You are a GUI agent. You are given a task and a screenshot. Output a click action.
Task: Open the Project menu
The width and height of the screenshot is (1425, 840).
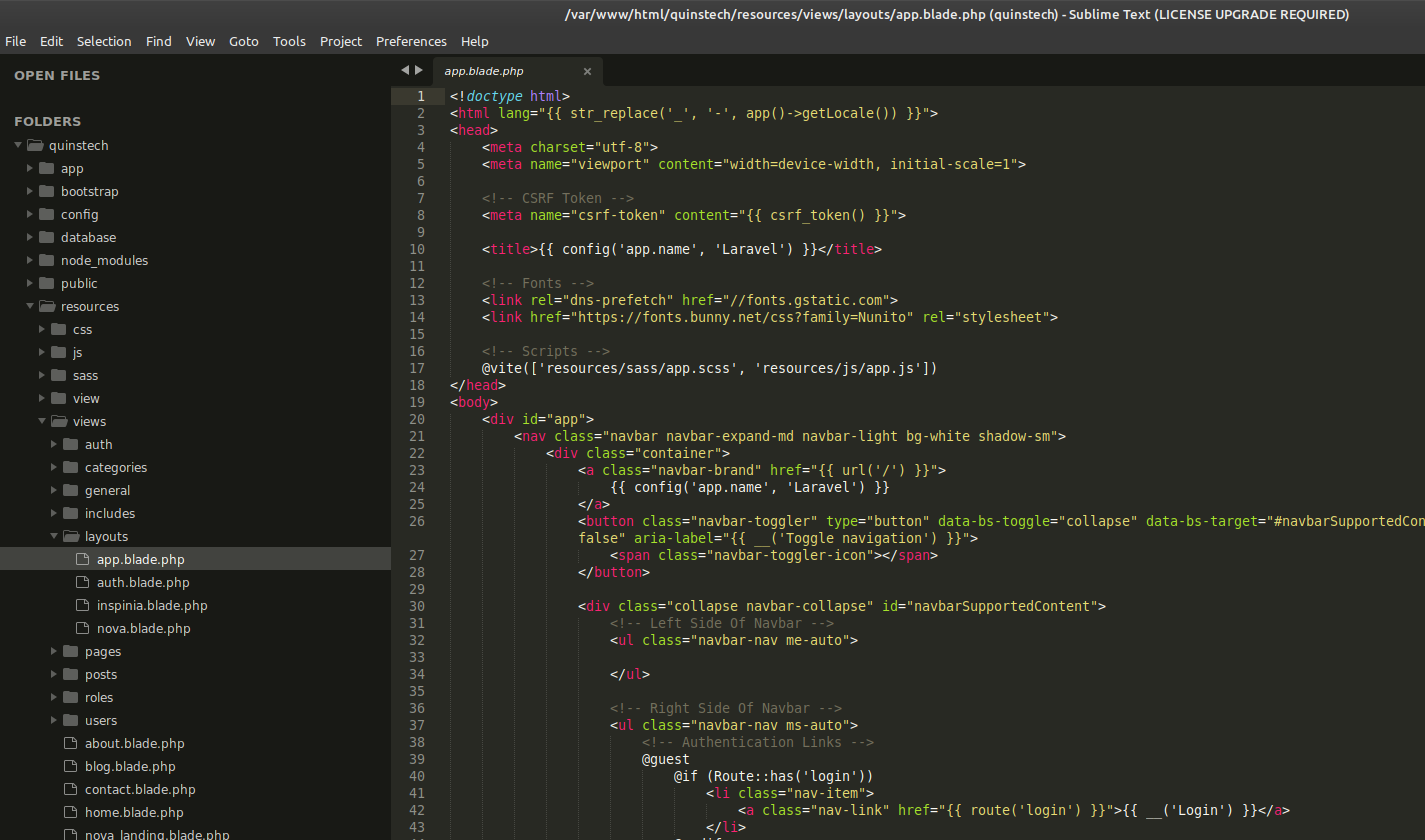(341, 41)
